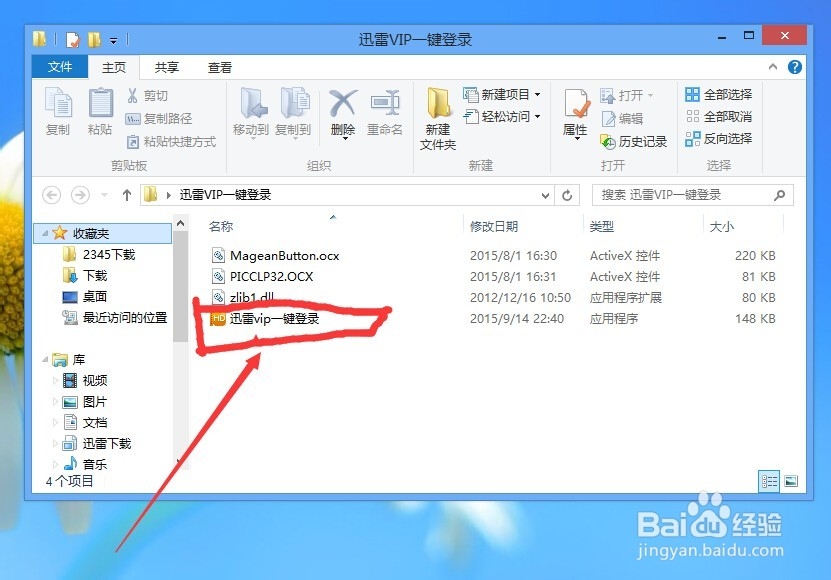Minimize the ribbon with the chevron arrow

(x=772, y=67)
